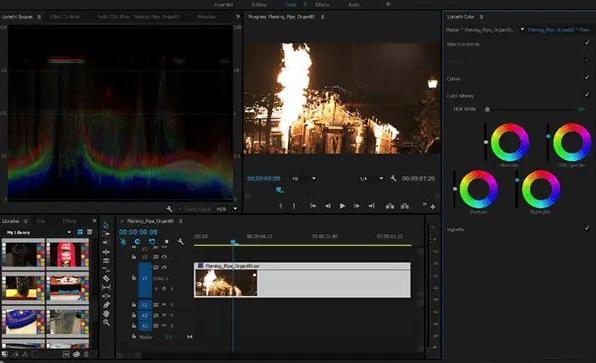
Task: Play the Program Monitor preview
Action: (x=342, y=206)
